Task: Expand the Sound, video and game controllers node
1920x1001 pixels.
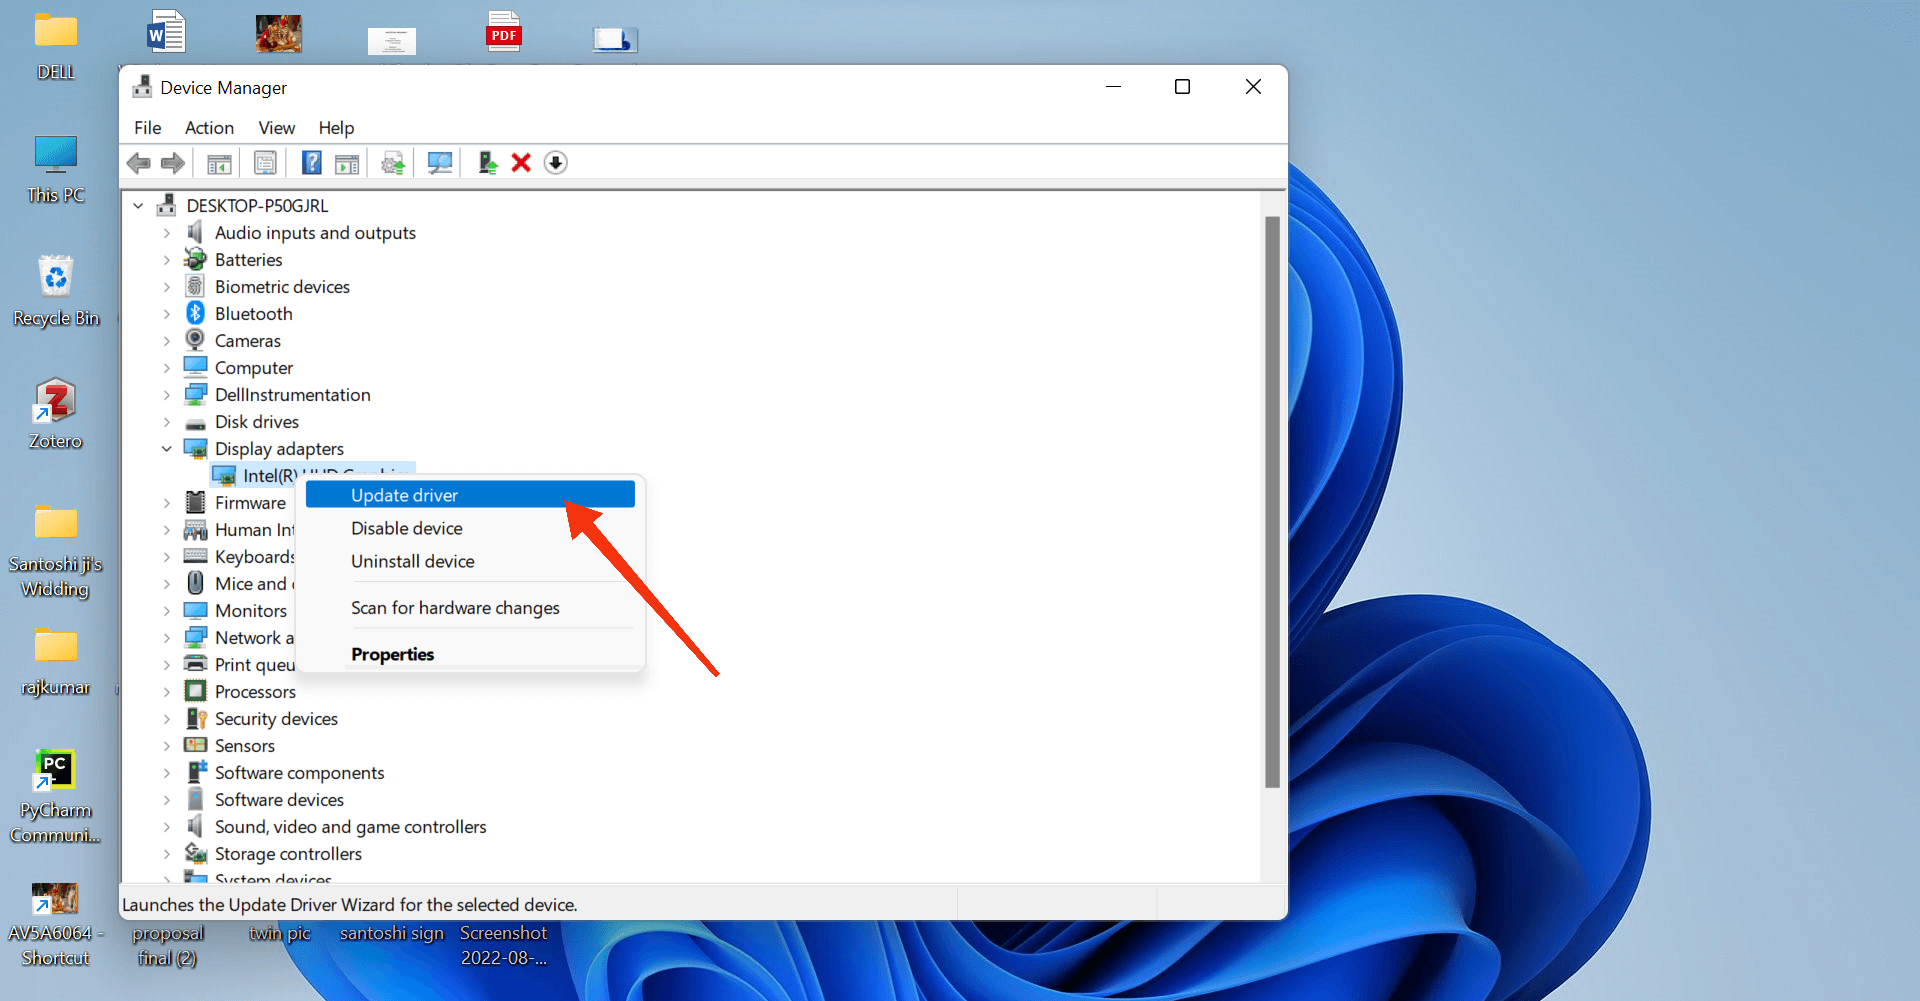Action: (x=167, y=827)
